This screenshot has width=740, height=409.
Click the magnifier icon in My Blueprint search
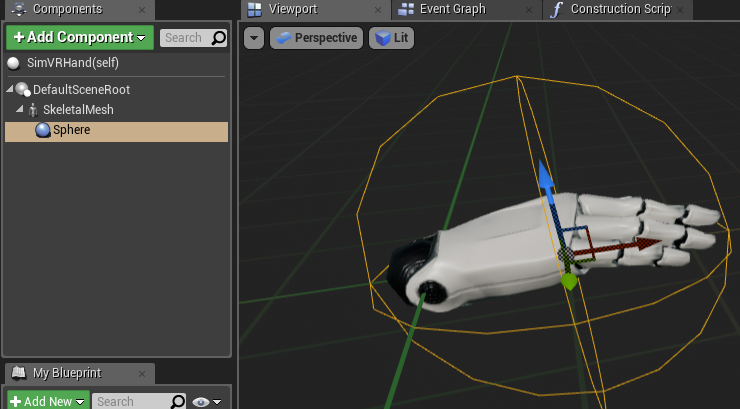click(x=178, y=401)
